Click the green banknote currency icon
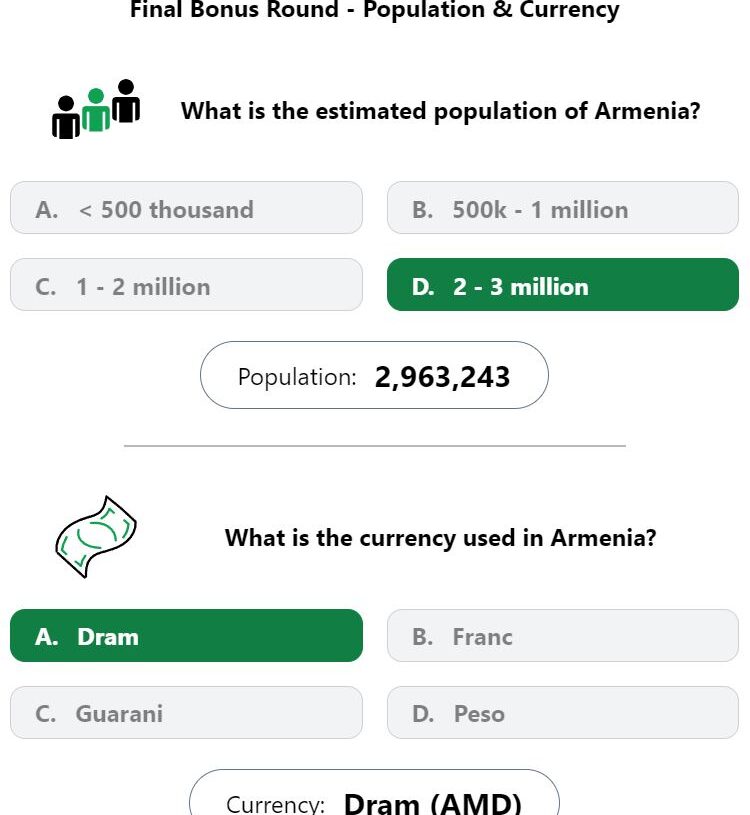The image size is (750, 815). [96, 536]
